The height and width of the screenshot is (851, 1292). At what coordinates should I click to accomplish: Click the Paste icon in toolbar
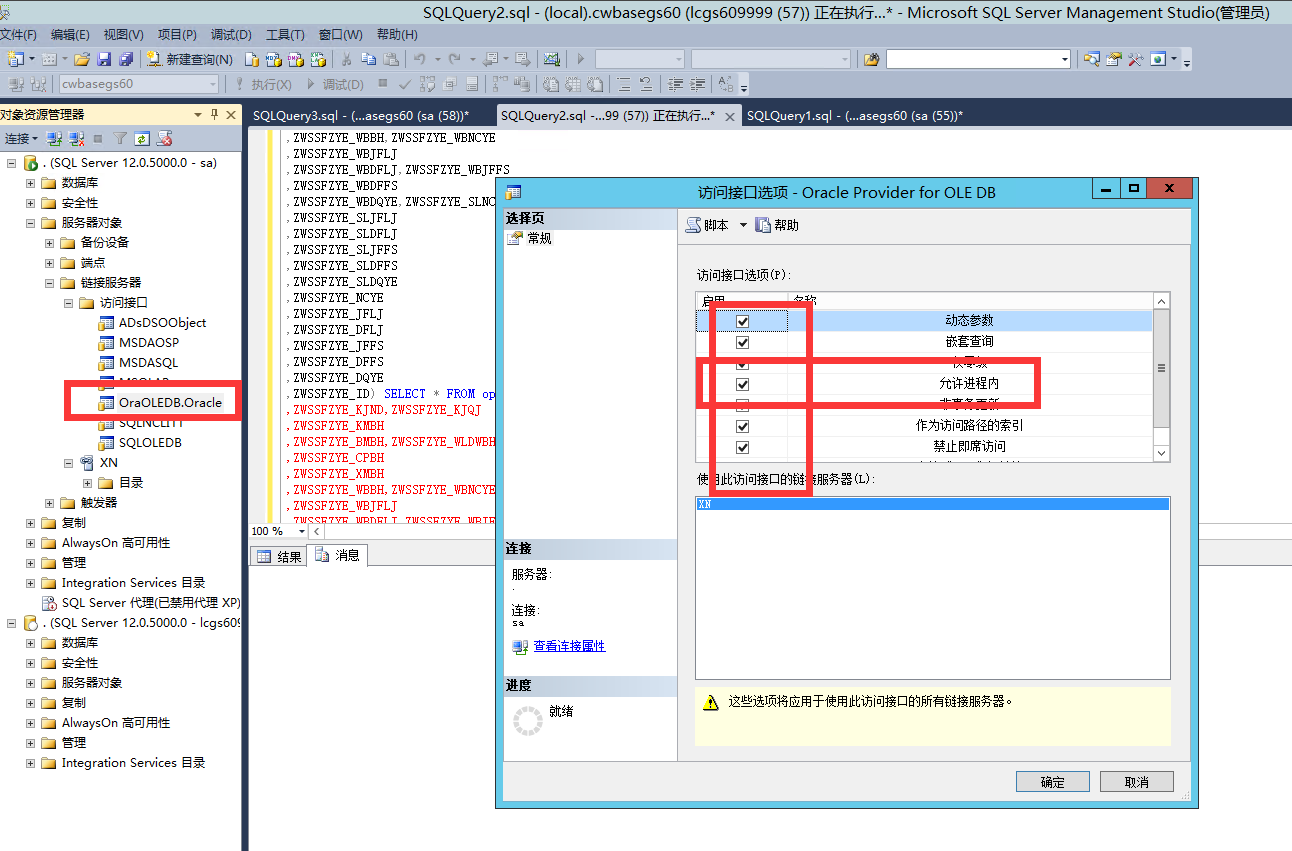[391, 60]
